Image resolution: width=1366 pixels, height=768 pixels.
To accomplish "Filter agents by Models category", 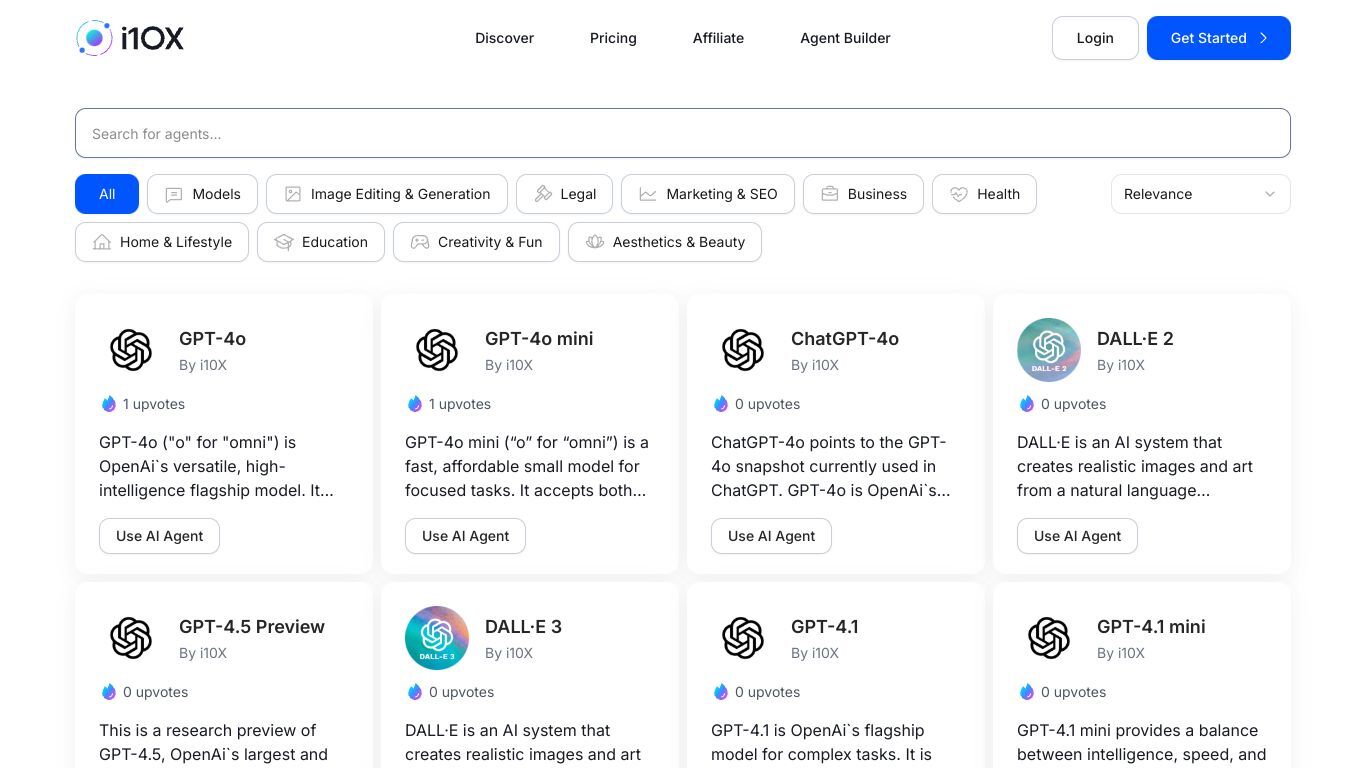I will pyautogui.click(x=202, y=194).
